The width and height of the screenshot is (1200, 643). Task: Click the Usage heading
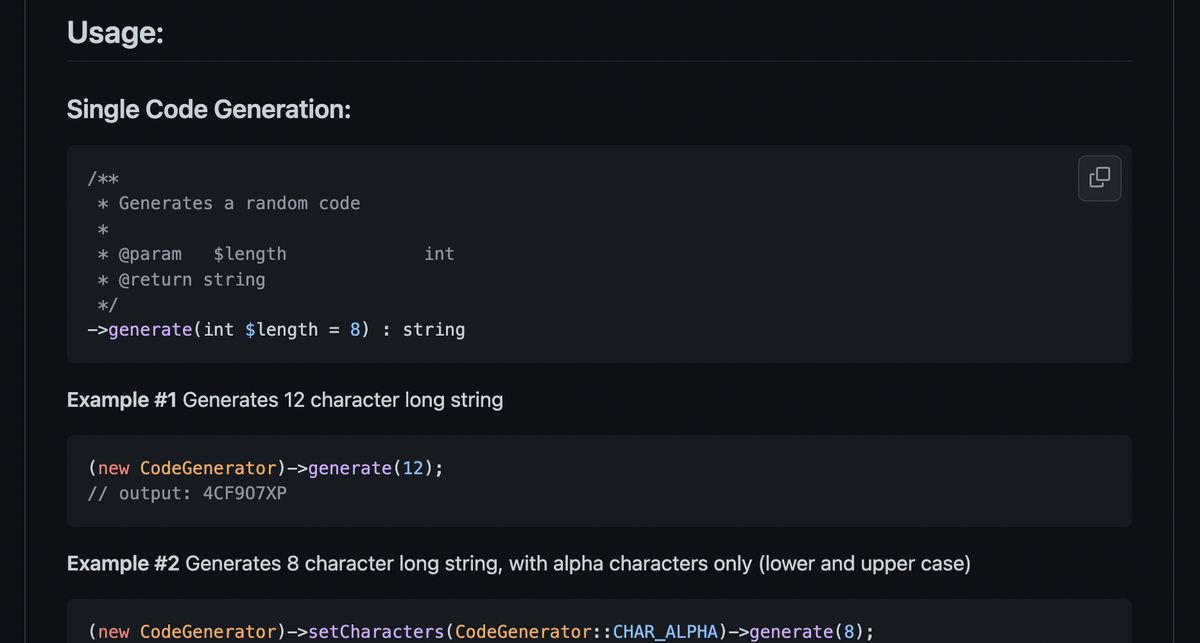coord(115,32)
